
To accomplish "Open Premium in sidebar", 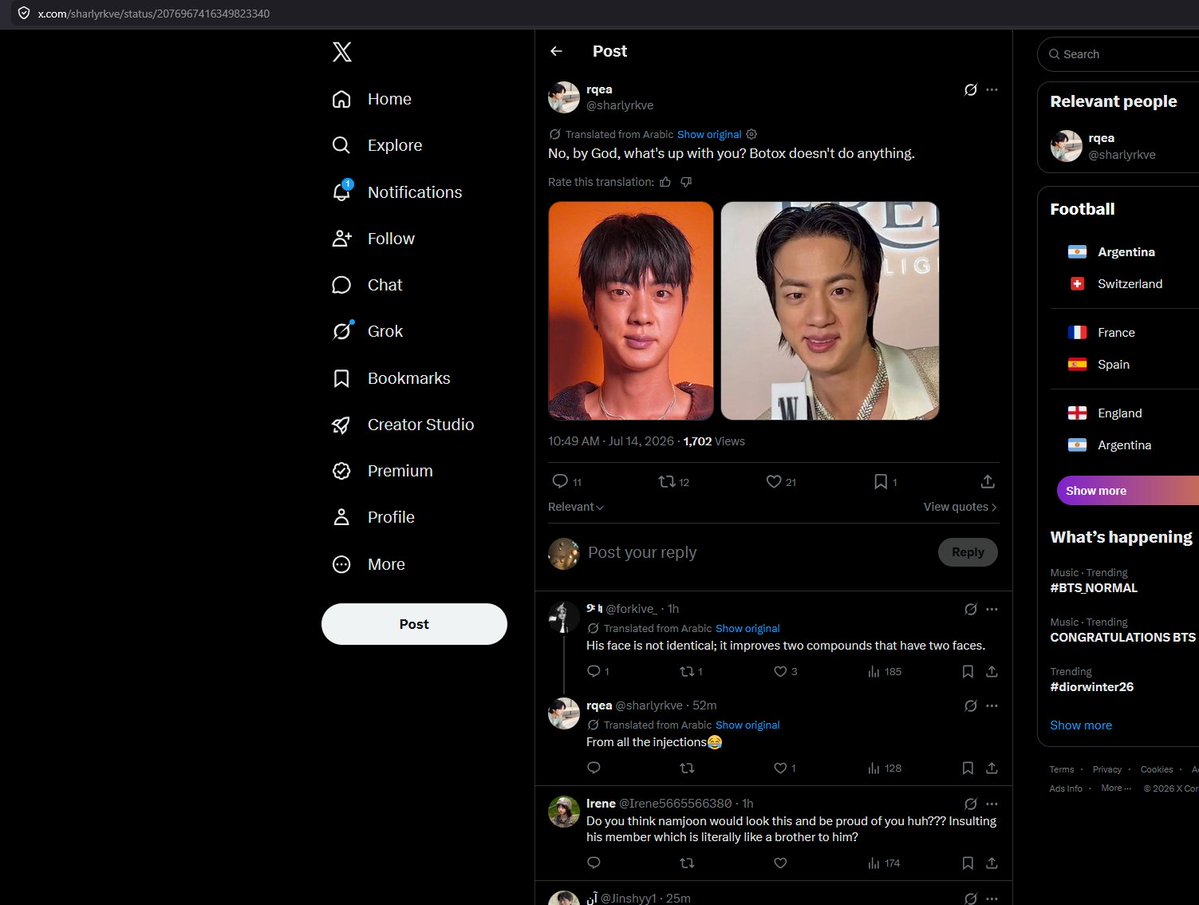I will point(383,471).
